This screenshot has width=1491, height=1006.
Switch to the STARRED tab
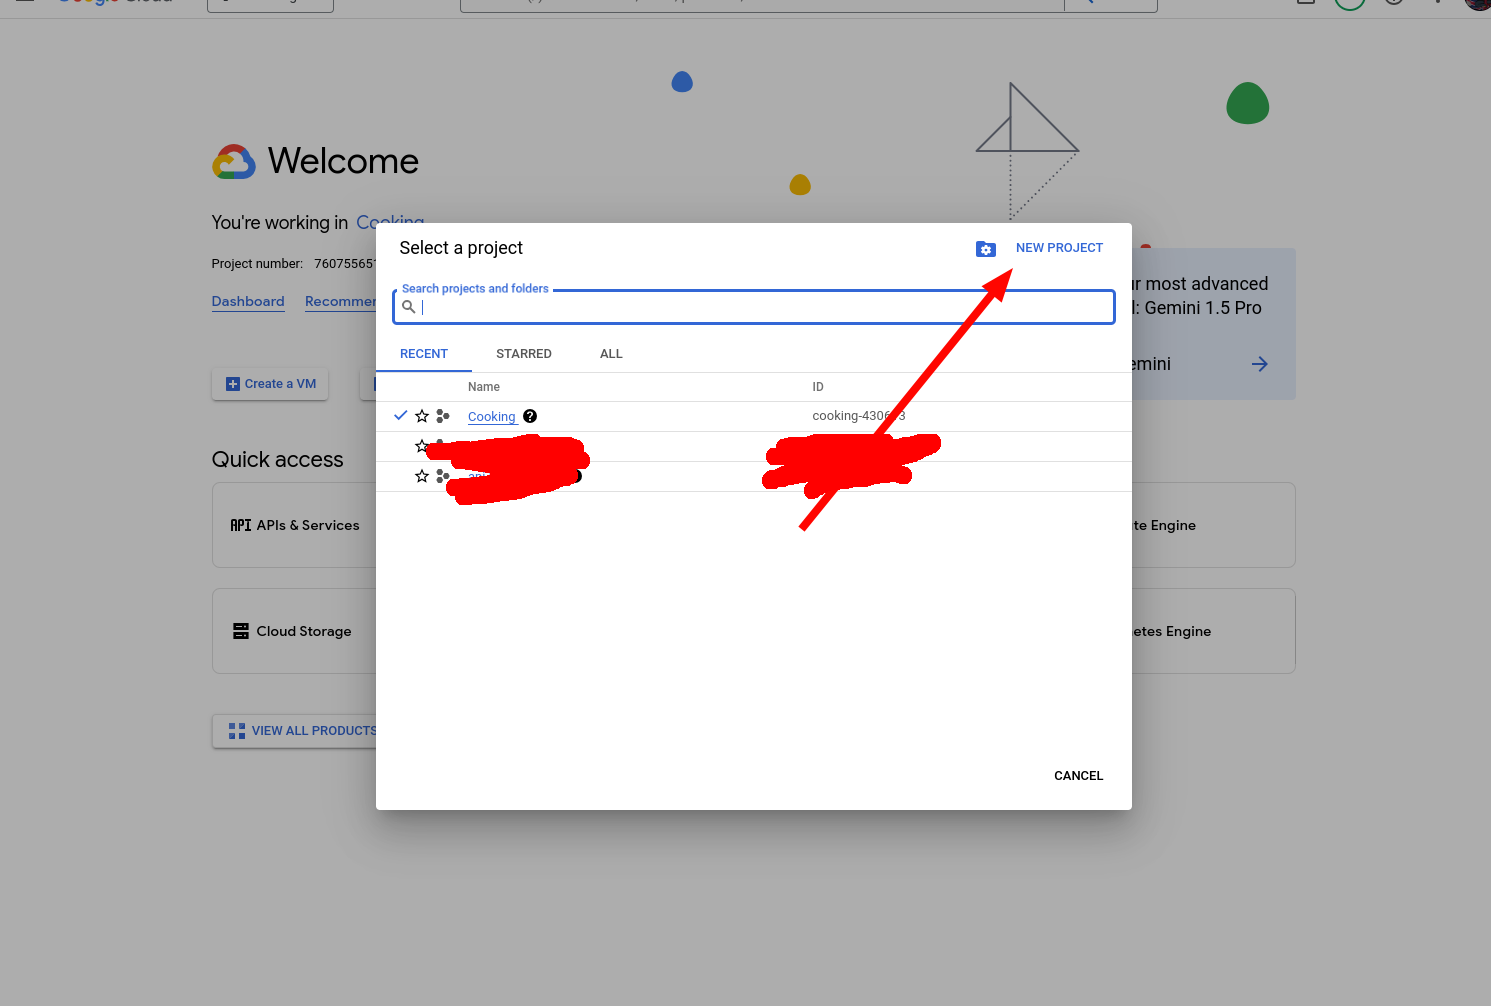coord(524,354)
